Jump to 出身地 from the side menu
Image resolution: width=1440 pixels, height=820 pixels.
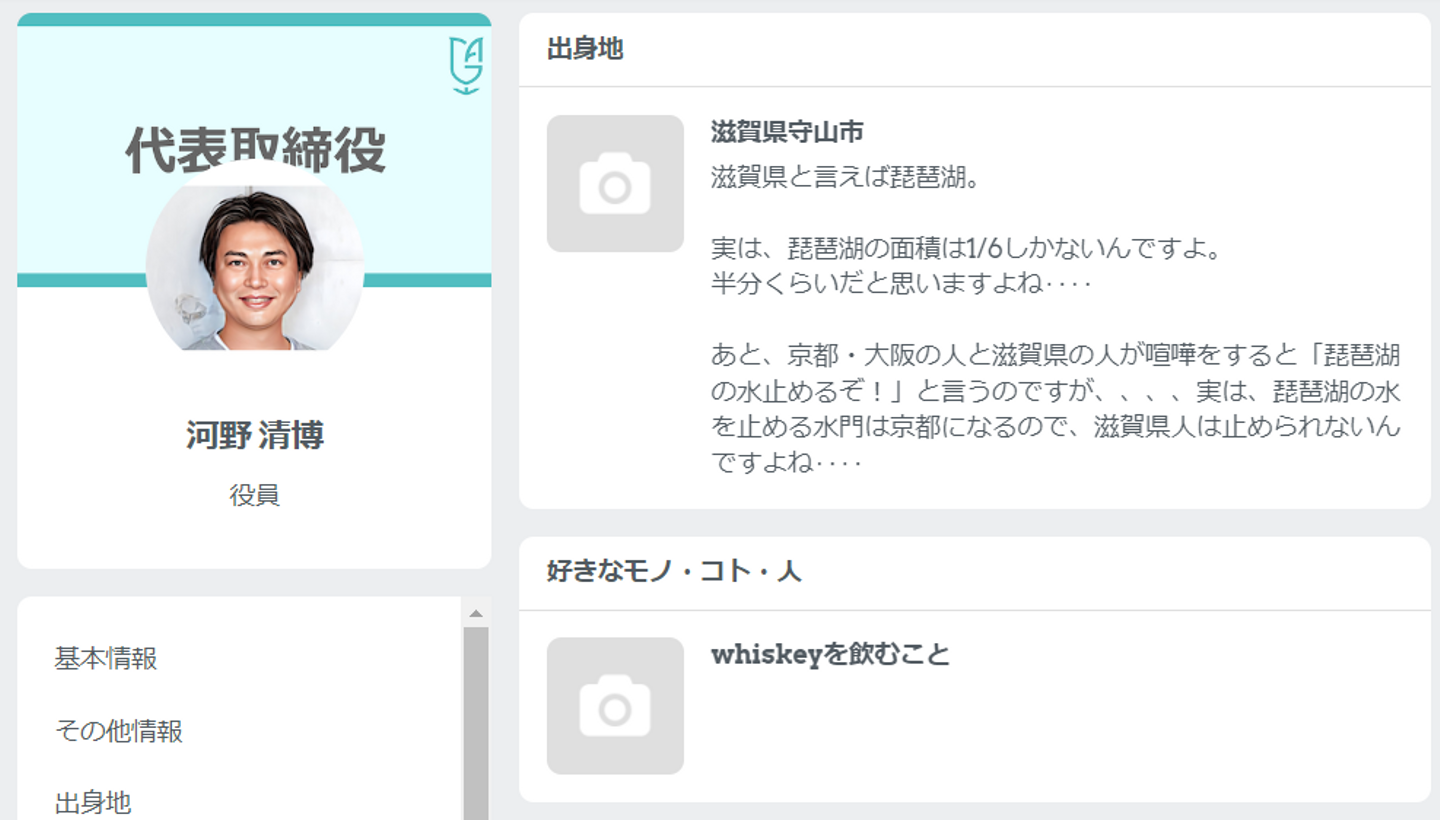point(93,803)
